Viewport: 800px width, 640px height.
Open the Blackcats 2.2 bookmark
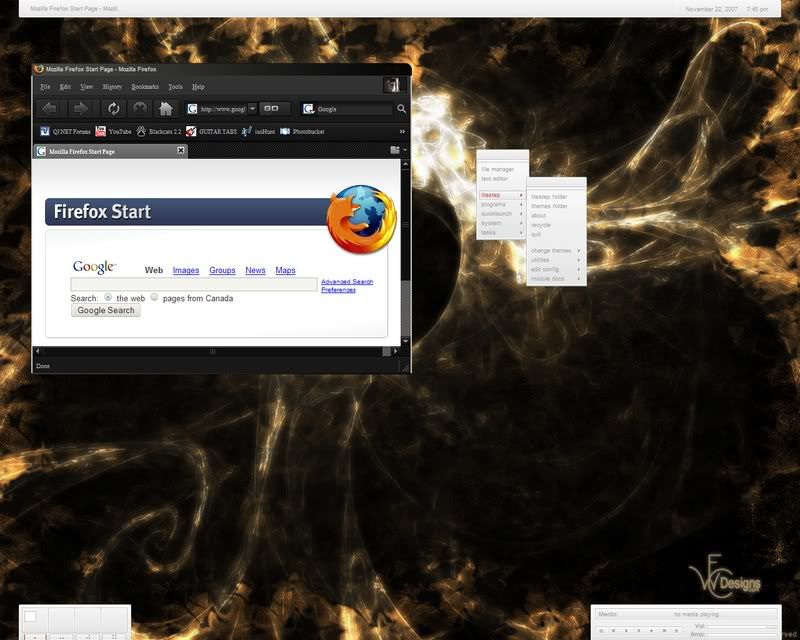click(x=159, y=131)
